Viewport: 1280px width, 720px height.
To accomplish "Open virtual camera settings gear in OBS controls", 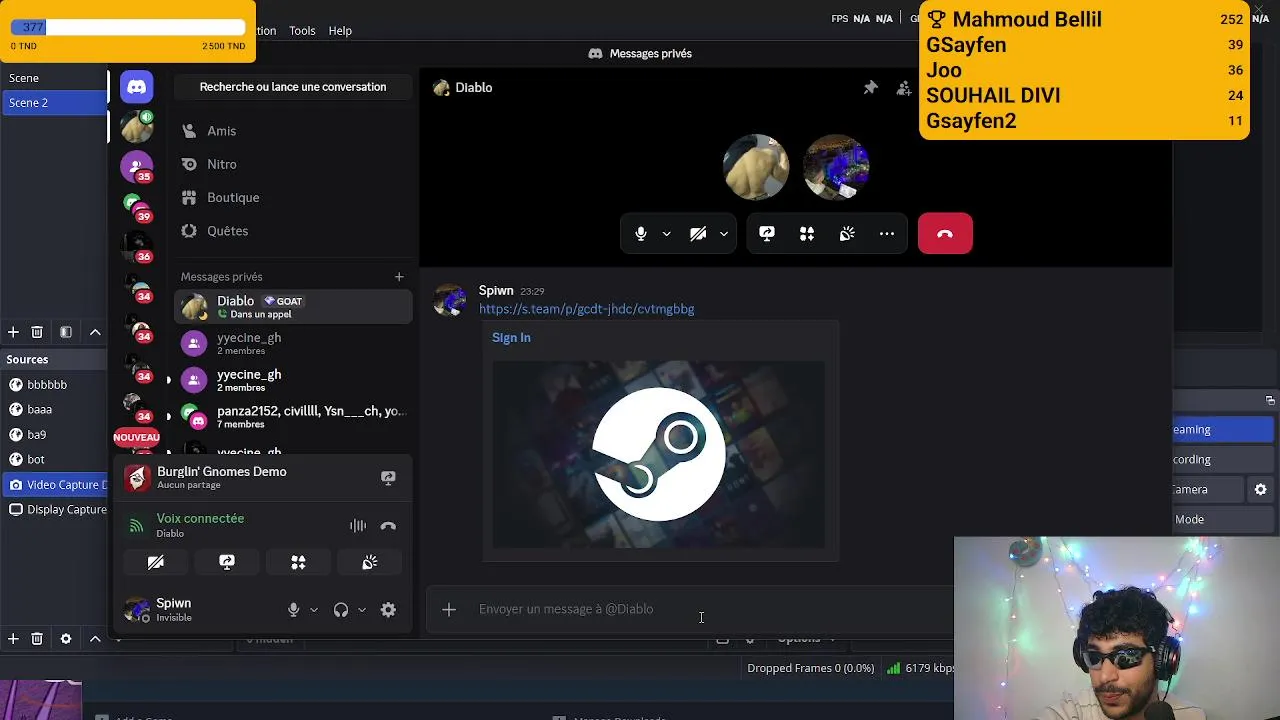I will point(1260,489).
